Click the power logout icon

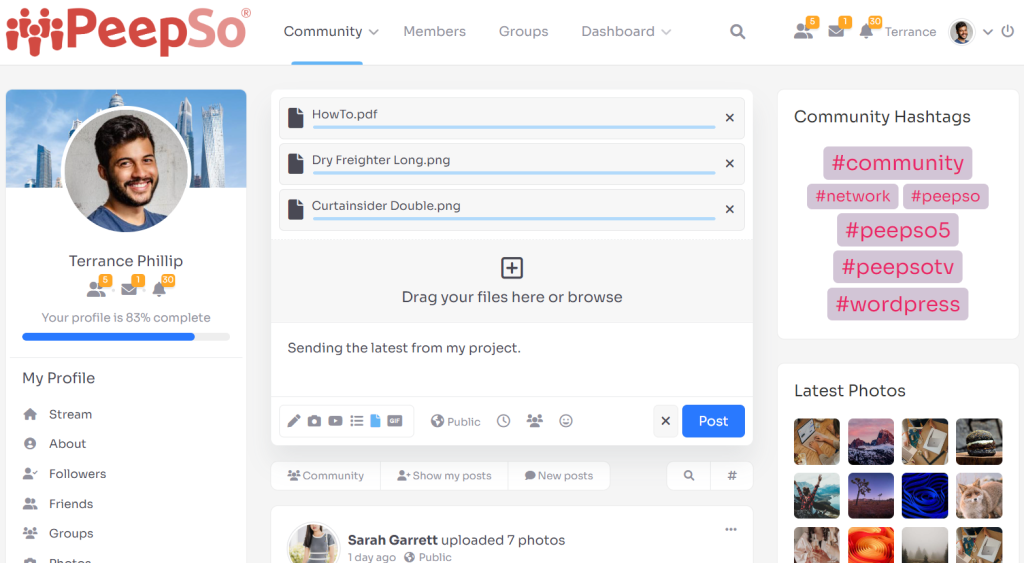(1008, 31)
